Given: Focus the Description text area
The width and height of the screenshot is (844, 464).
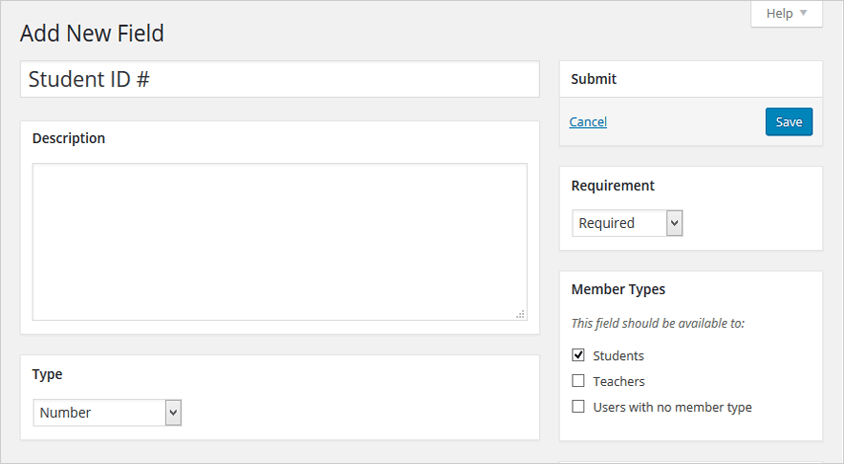Looking at the screenshot, I should point(279,241).
